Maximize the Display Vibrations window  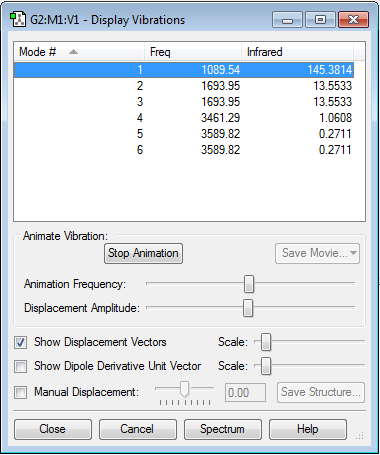320,20
